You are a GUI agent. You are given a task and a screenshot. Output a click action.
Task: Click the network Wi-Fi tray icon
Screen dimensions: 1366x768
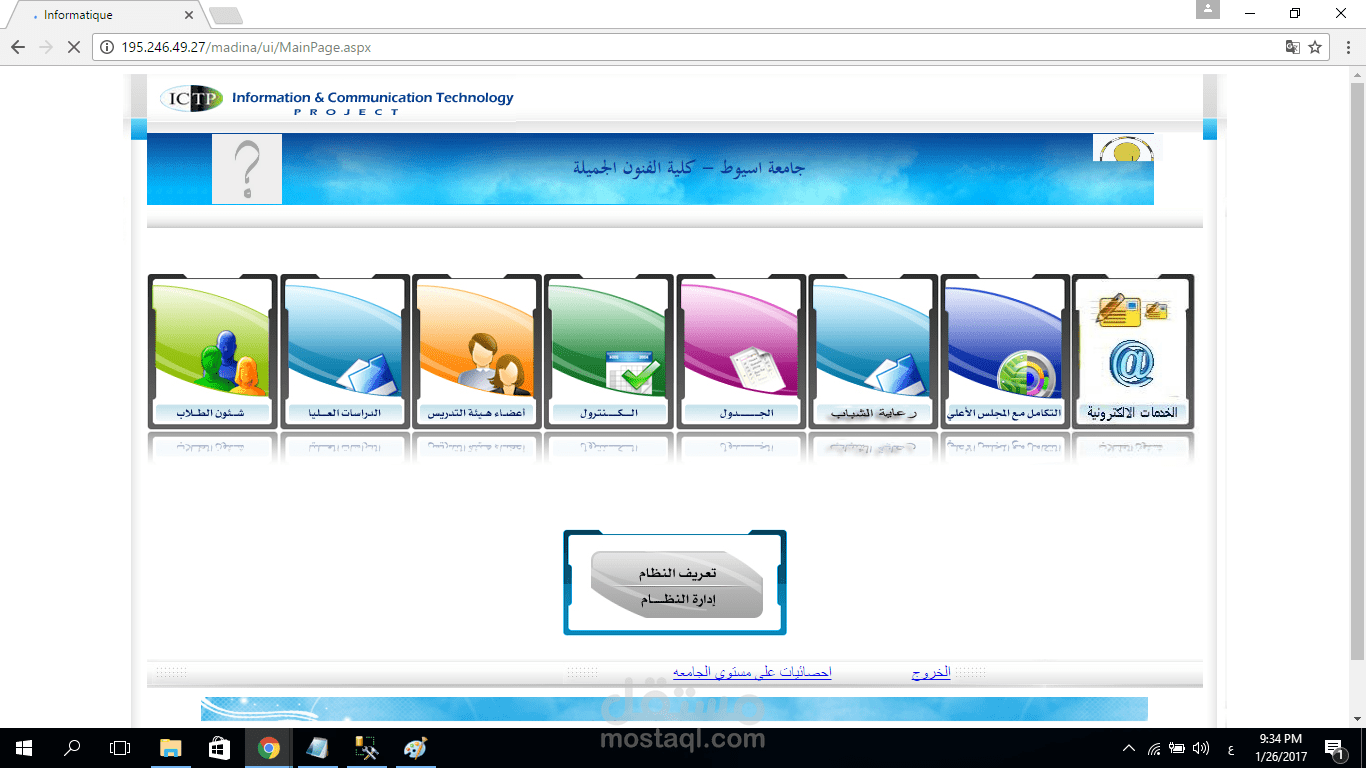[1154, 748]
